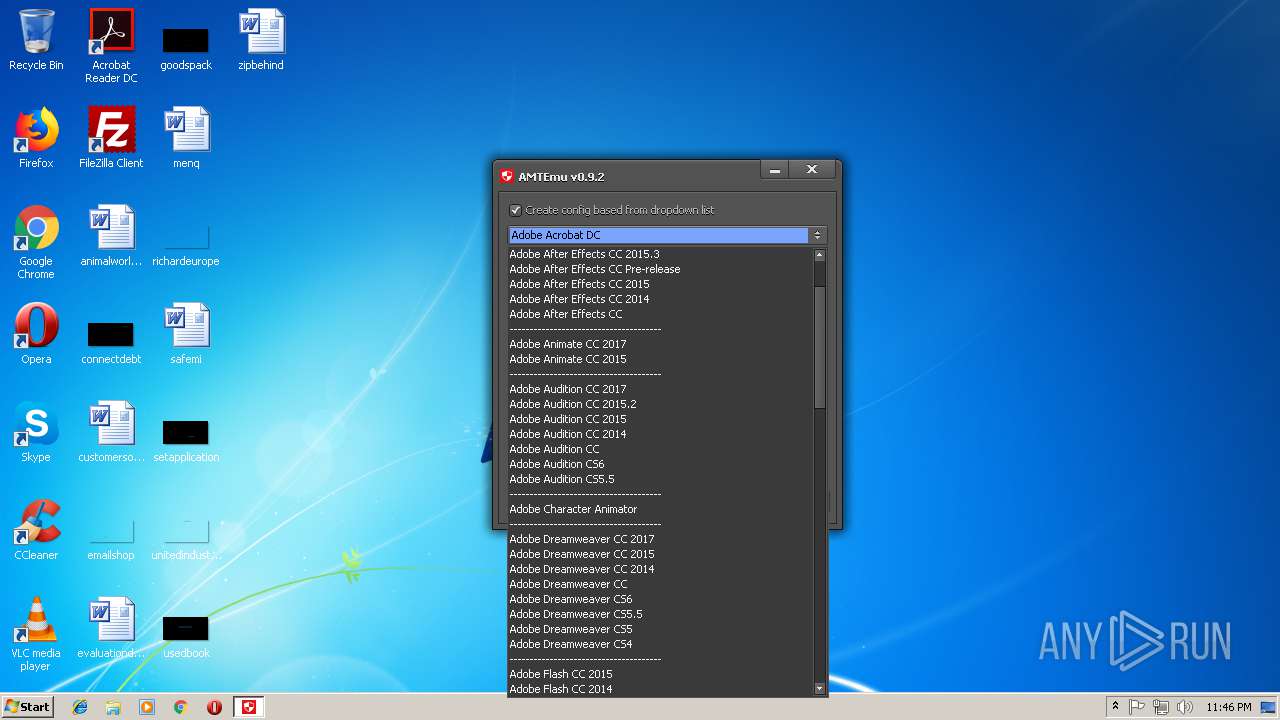Click the volume icon in system tray

pos(1185,707)
